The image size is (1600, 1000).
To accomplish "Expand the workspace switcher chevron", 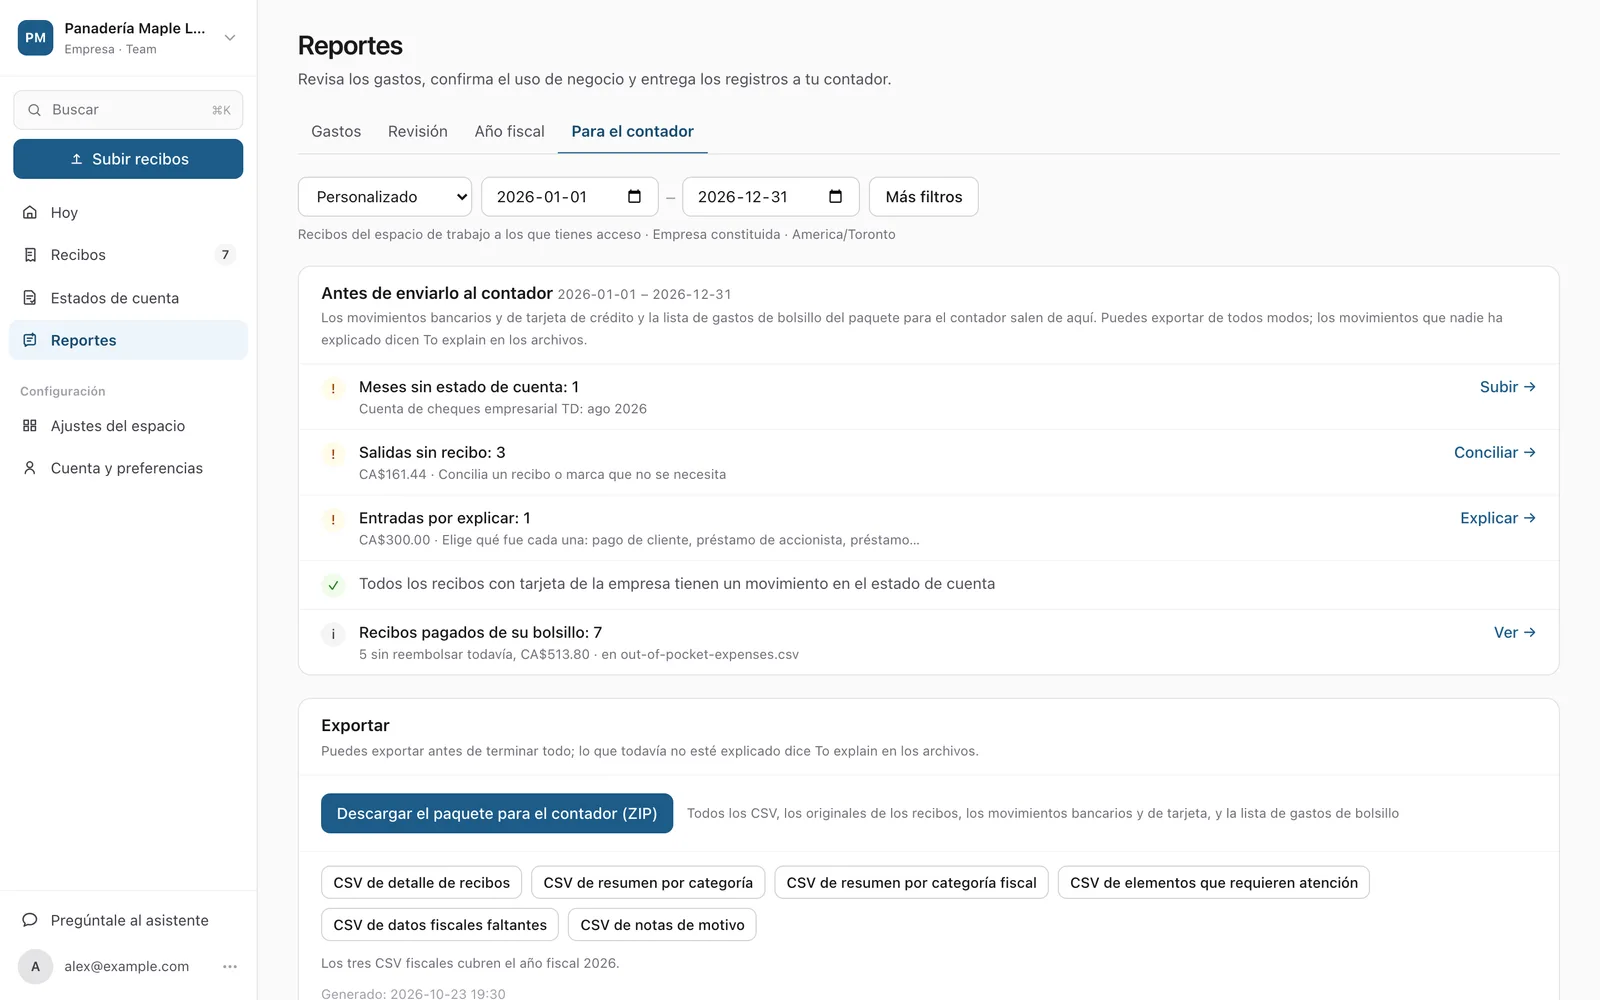I will pos(230,38).
